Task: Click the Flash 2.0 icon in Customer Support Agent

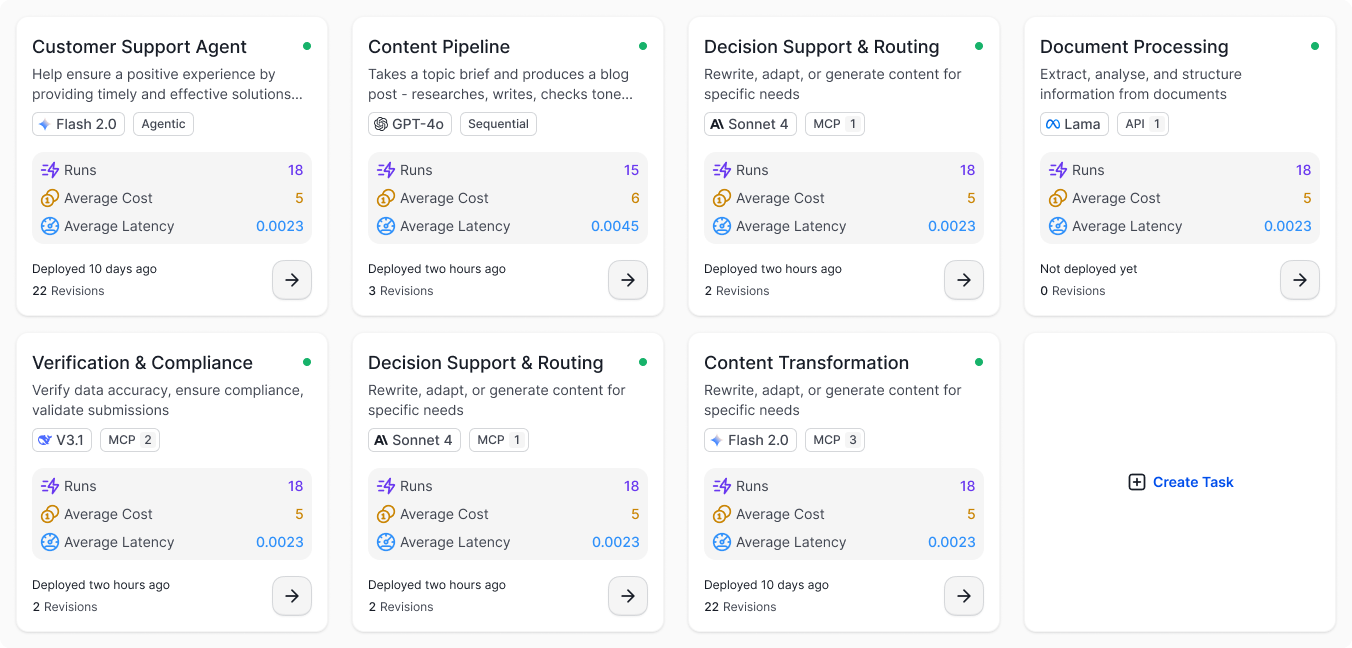Action: point(45,124)
